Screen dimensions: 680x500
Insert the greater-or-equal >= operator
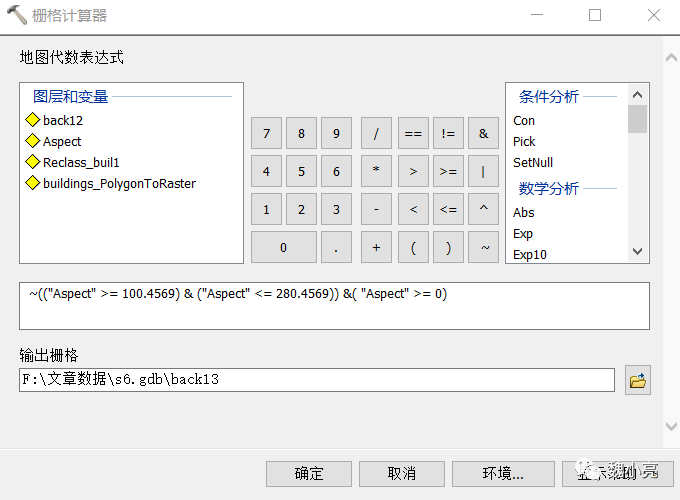(x=448, y=171)
